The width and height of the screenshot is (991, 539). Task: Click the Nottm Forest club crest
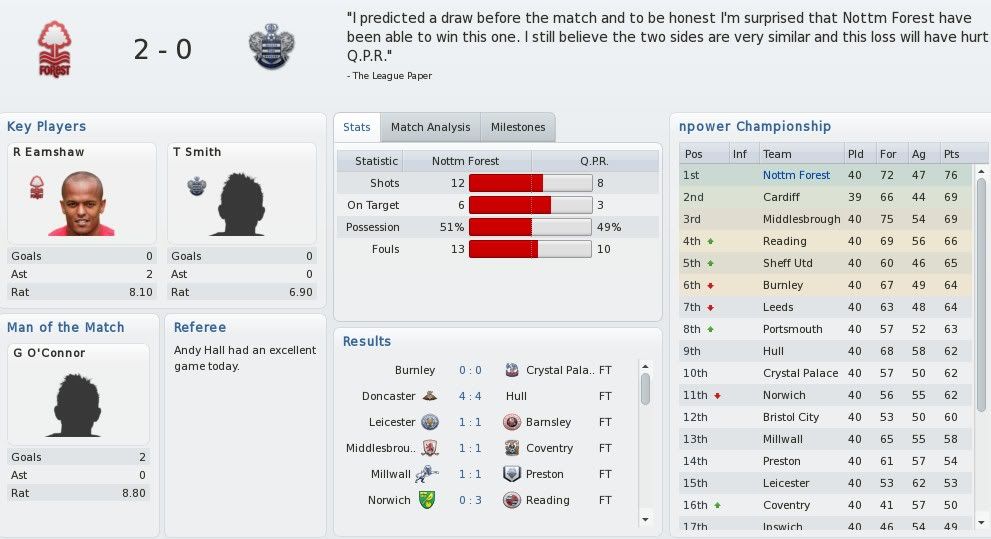click(x=54, y=49)
